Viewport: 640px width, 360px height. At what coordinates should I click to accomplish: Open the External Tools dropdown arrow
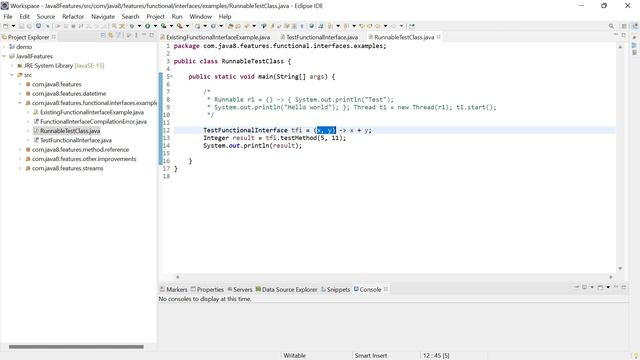click(x=187, y=26)
